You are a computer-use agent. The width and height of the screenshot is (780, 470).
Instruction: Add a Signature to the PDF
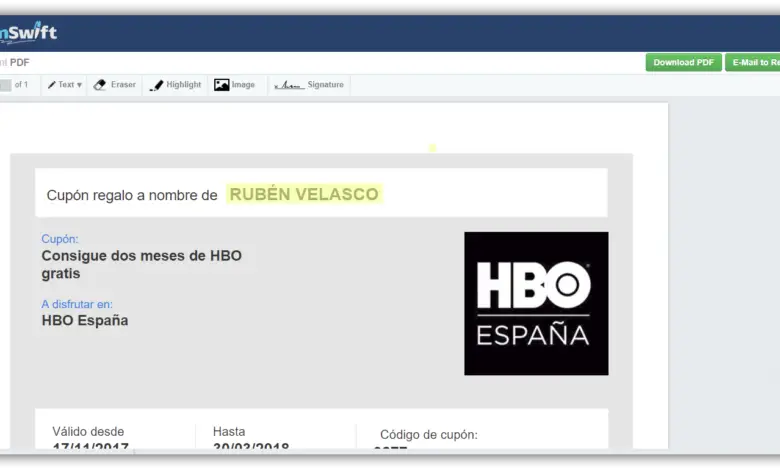click(309, 85)
